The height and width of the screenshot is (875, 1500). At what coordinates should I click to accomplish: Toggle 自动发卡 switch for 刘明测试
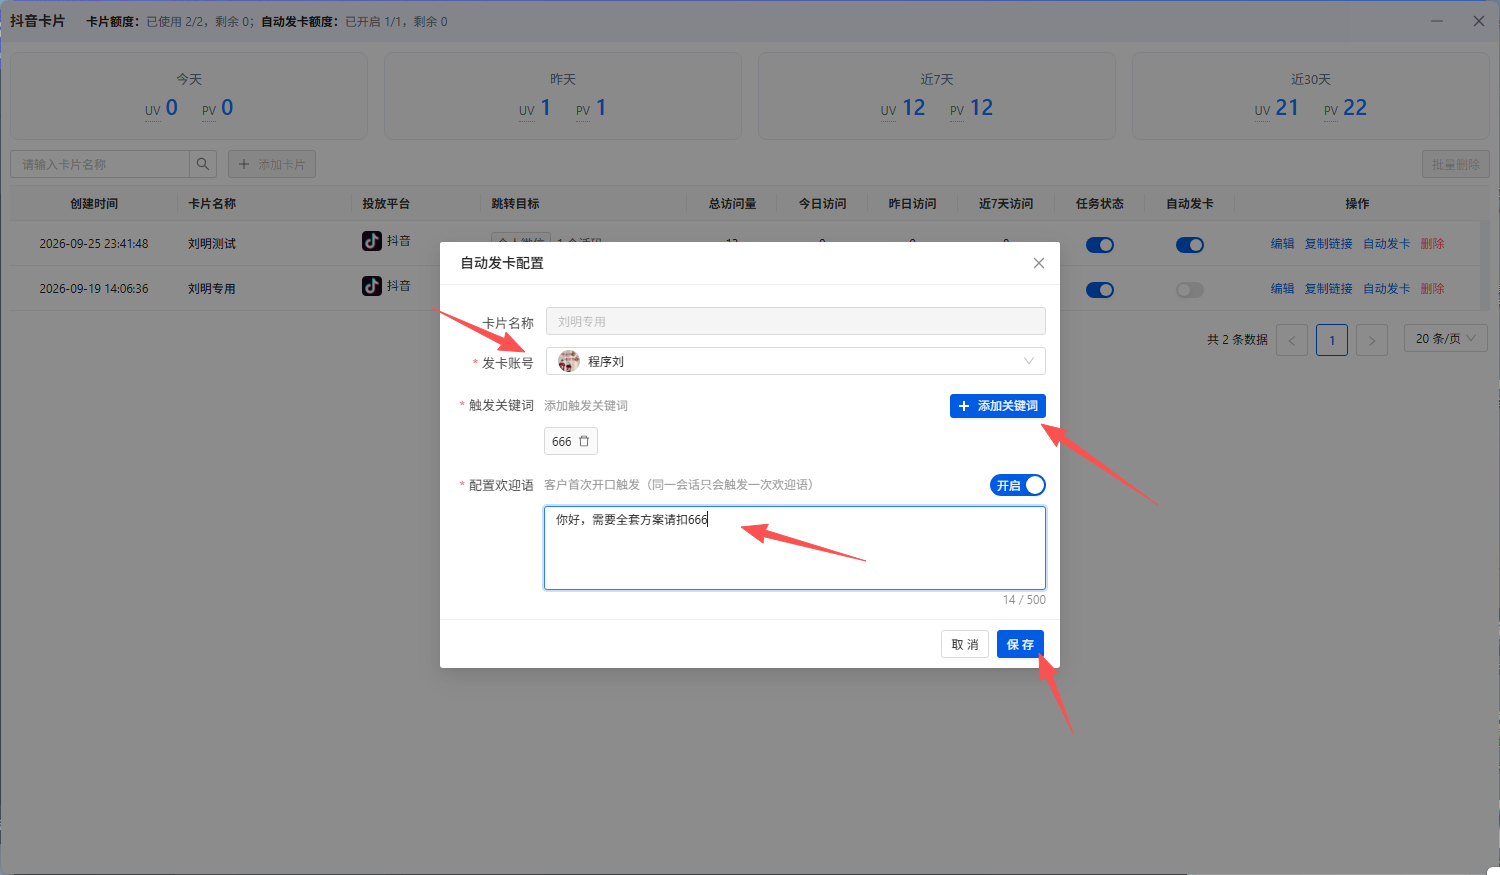[x=1190, y=245]
